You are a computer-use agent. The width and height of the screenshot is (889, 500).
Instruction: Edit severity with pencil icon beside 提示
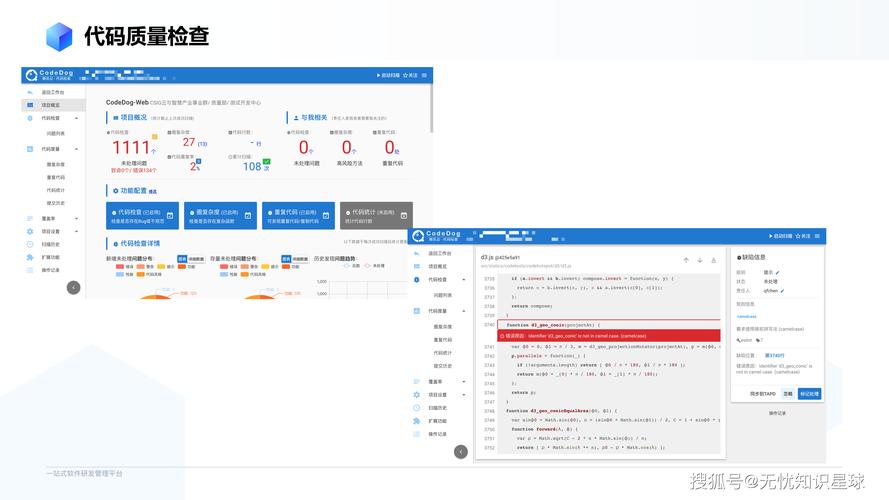point(777,273)
